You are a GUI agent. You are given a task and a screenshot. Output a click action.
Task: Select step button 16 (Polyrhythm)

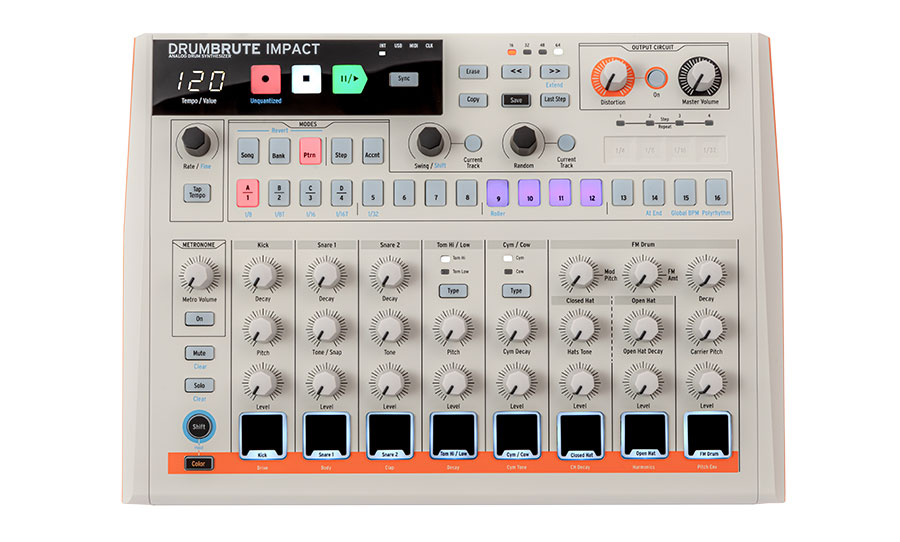[716, 192]
